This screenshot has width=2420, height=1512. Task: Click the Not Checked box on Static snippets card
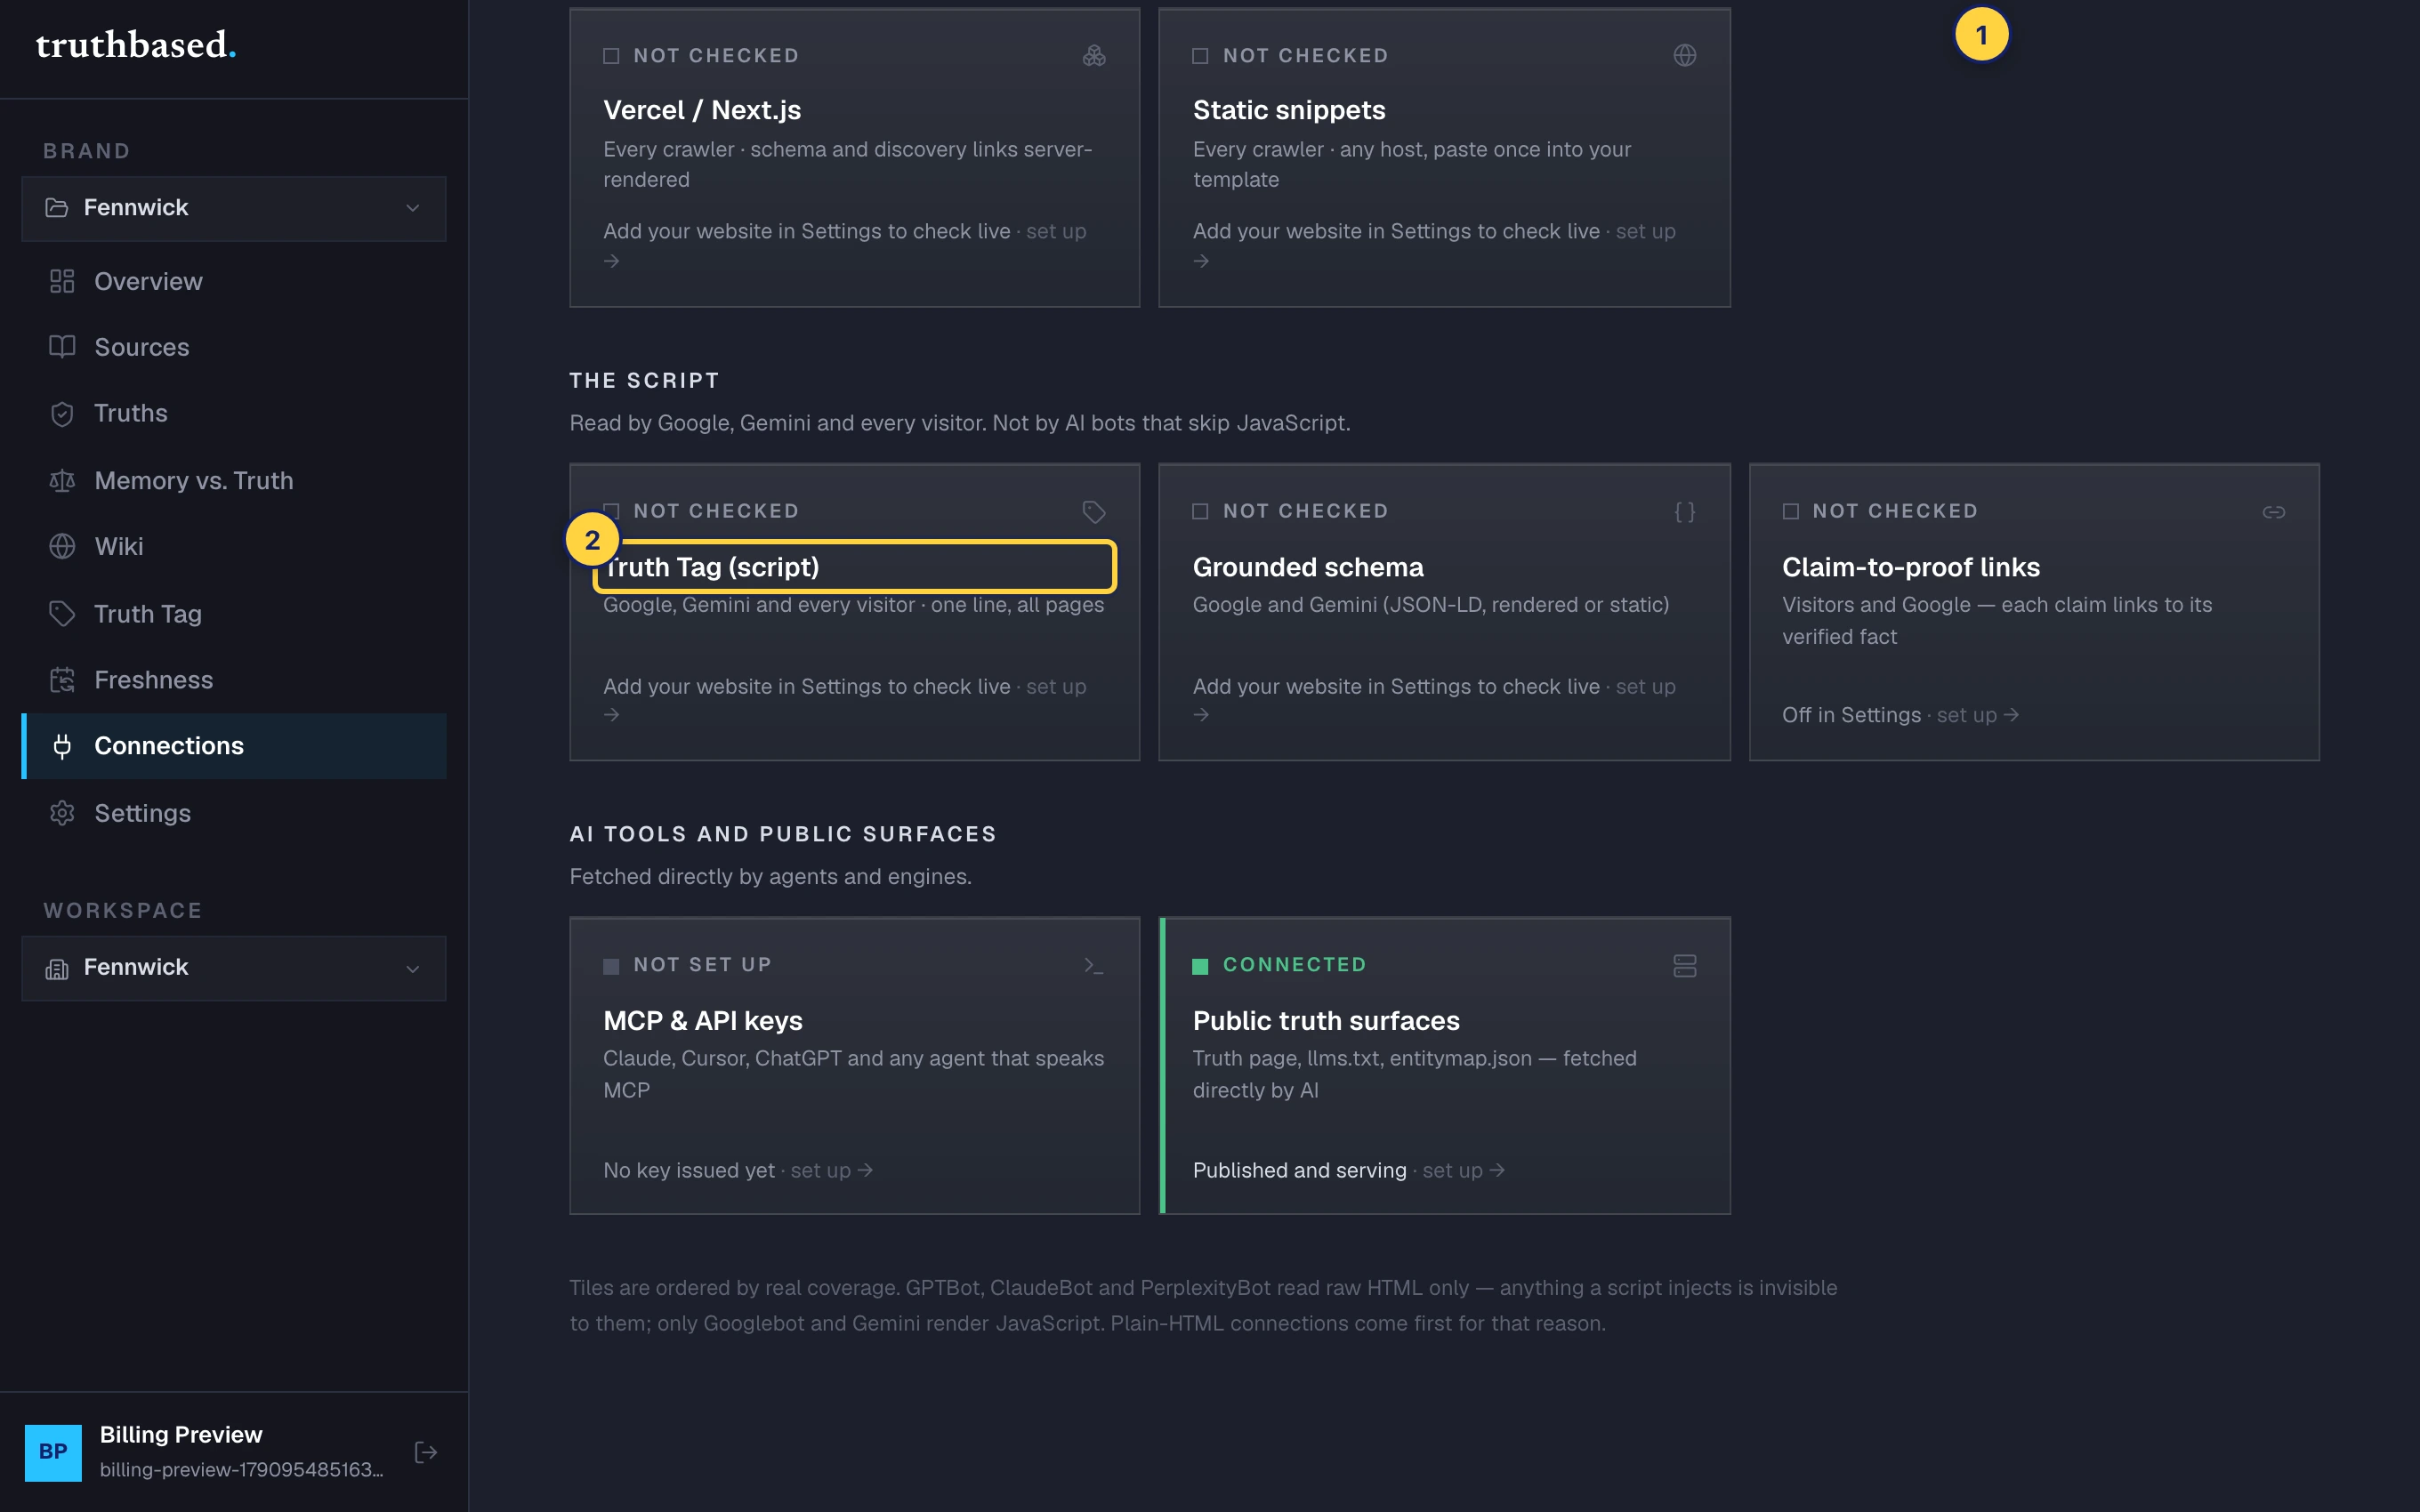(1201, 56)
